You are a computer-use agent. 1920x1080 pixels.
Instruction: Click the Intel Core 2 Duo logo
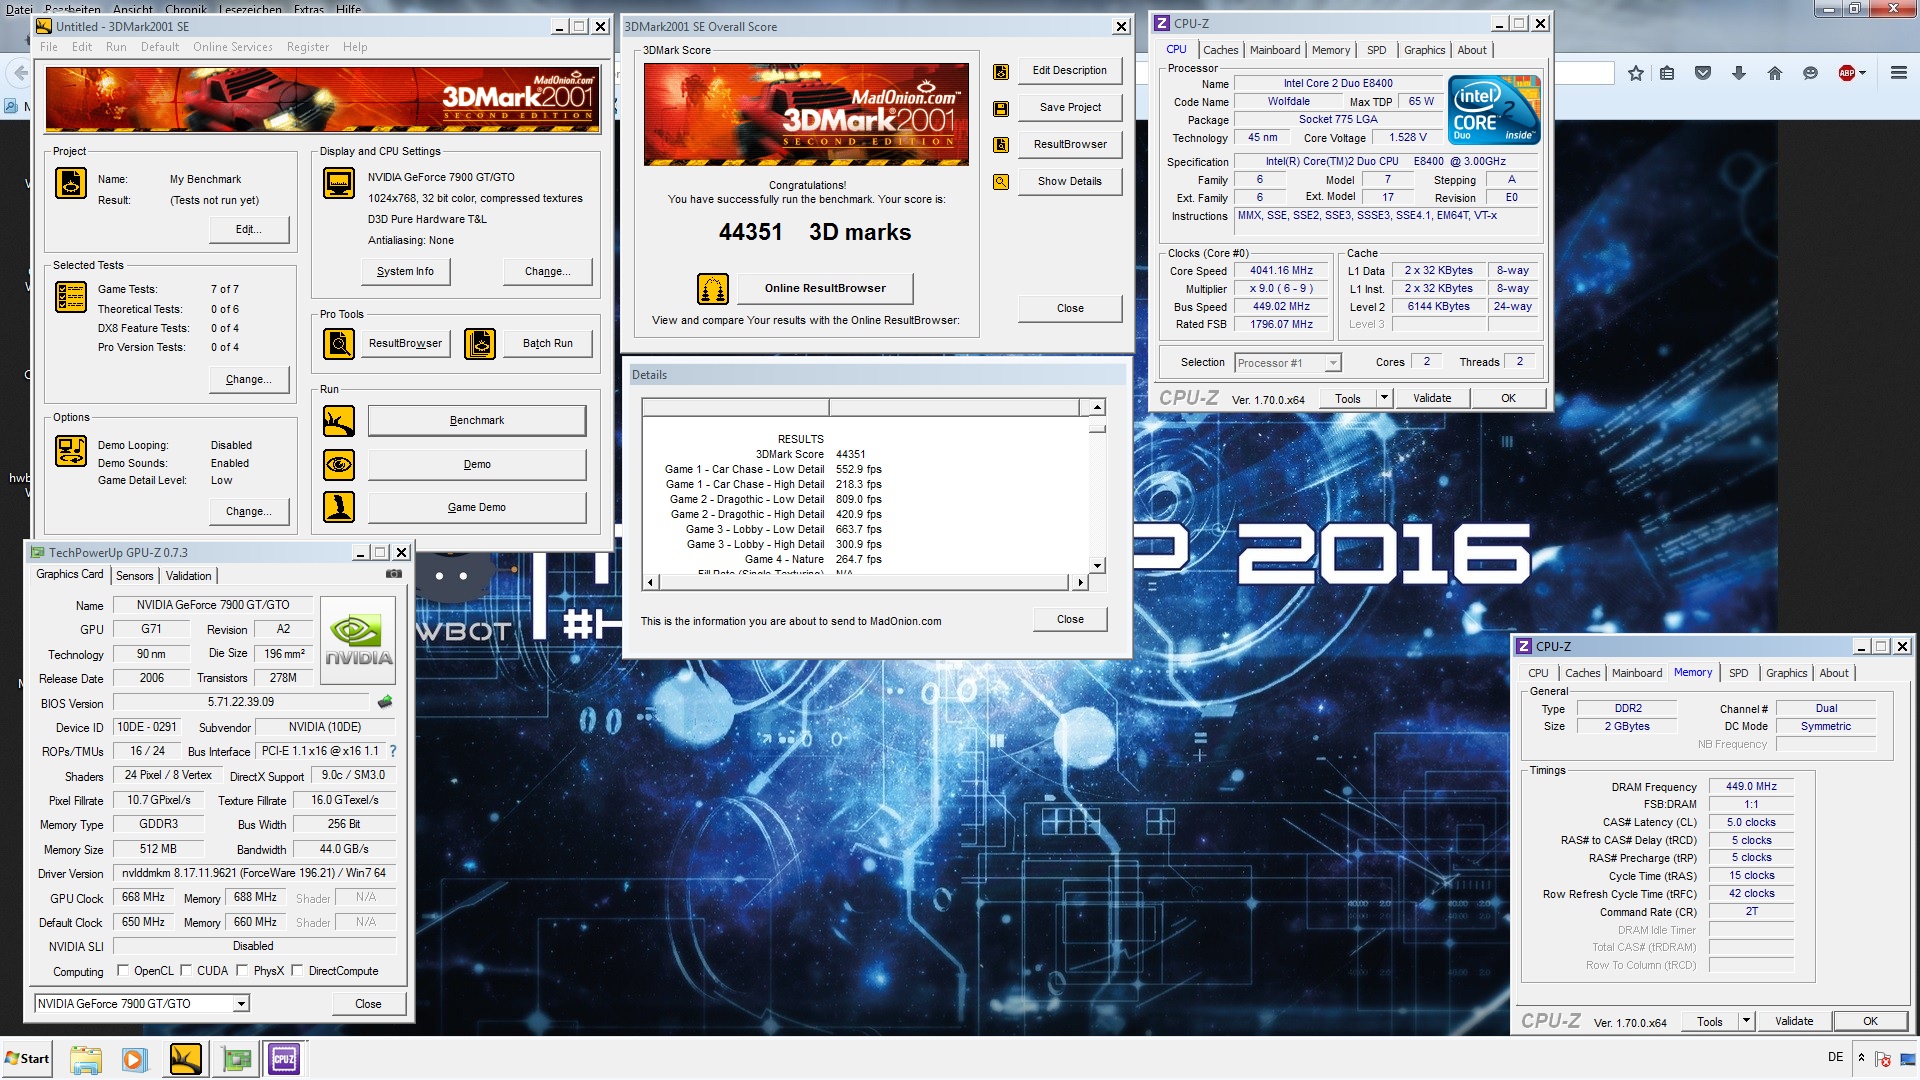point(1494,110)
